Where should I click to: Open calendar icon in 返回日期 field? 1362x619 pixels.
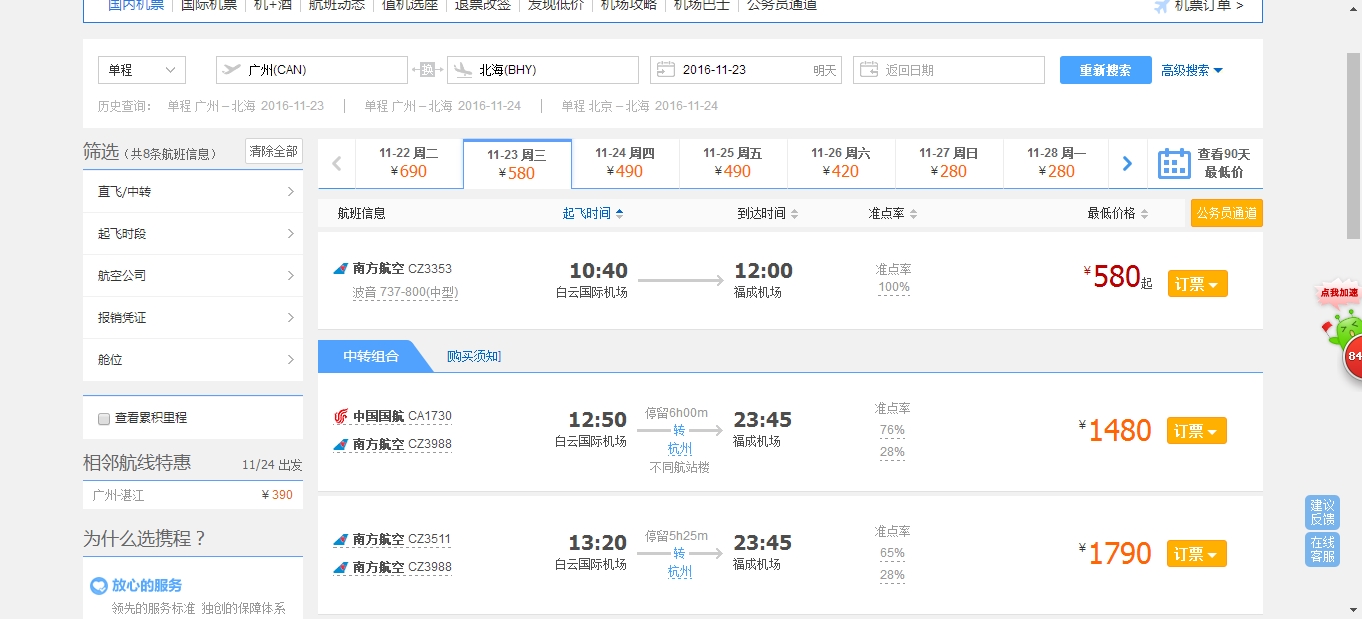869,70
